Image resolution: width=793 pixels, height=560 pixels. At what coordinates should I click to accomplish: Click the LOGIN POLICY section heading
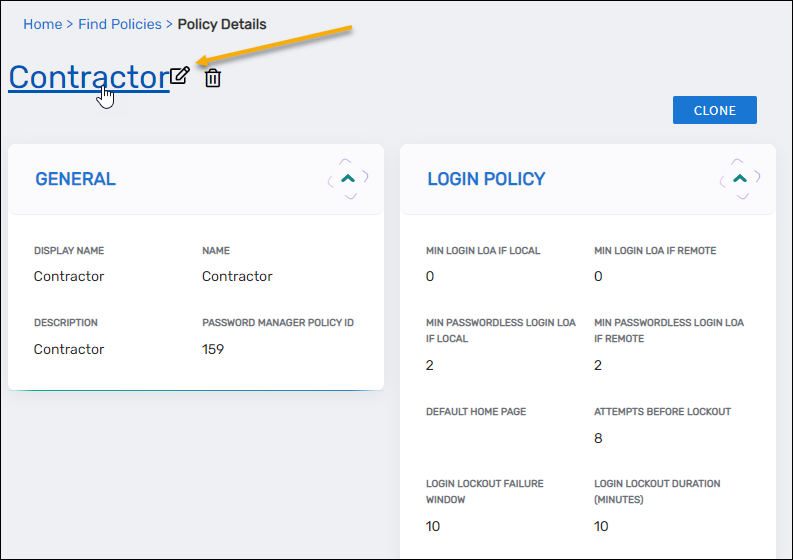[x=486, y=179]
